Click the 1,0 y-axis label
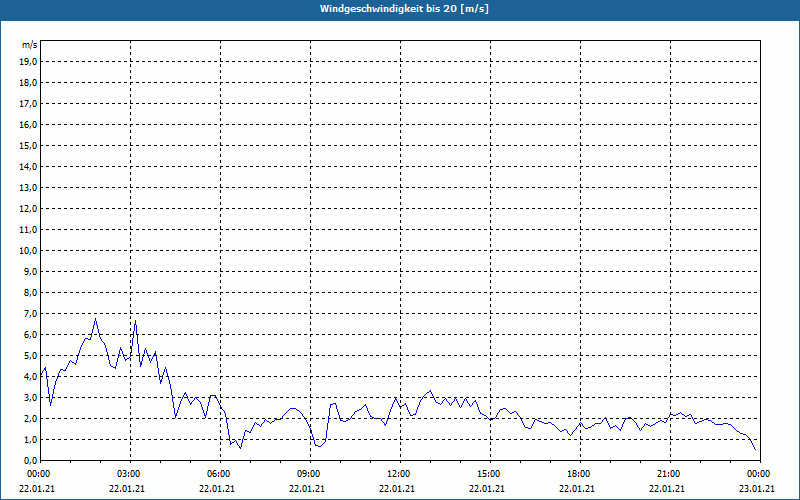Screen dimensions: 800x500 click(x=31, y=439)
